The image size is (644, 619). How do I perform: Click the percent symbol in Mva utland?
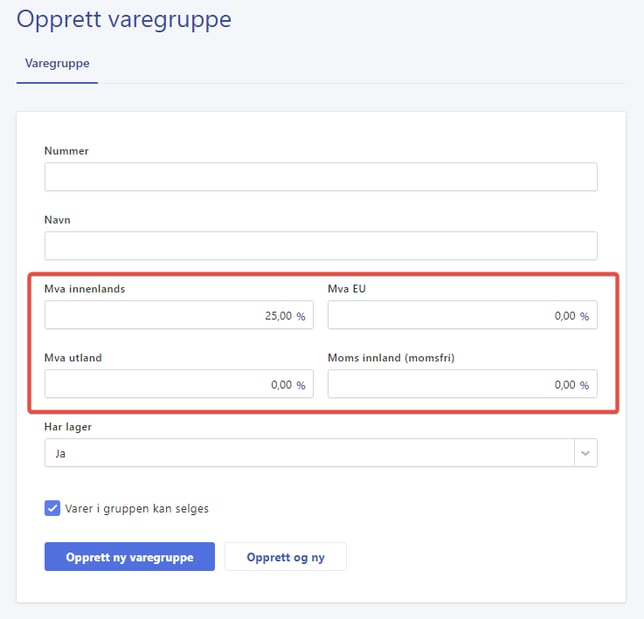[x=301, y=385]
